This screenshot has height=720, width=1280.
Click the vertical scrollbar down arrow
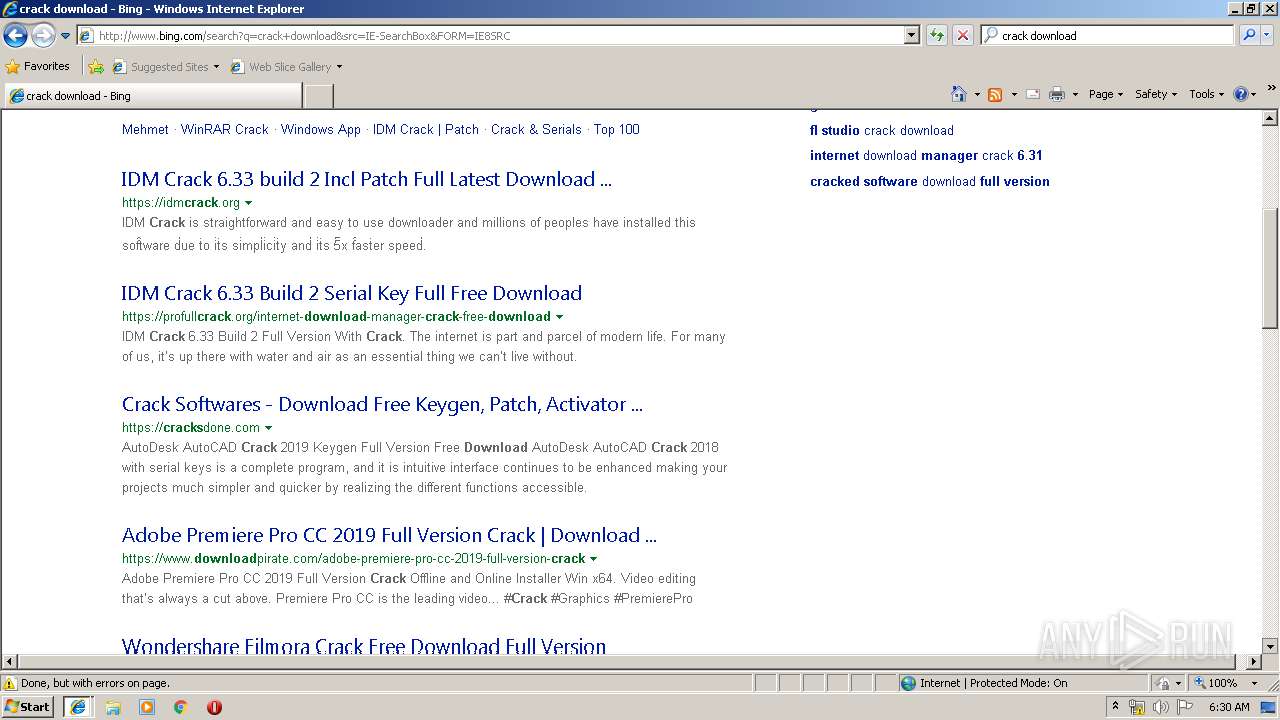click(x=1270, y=646)
